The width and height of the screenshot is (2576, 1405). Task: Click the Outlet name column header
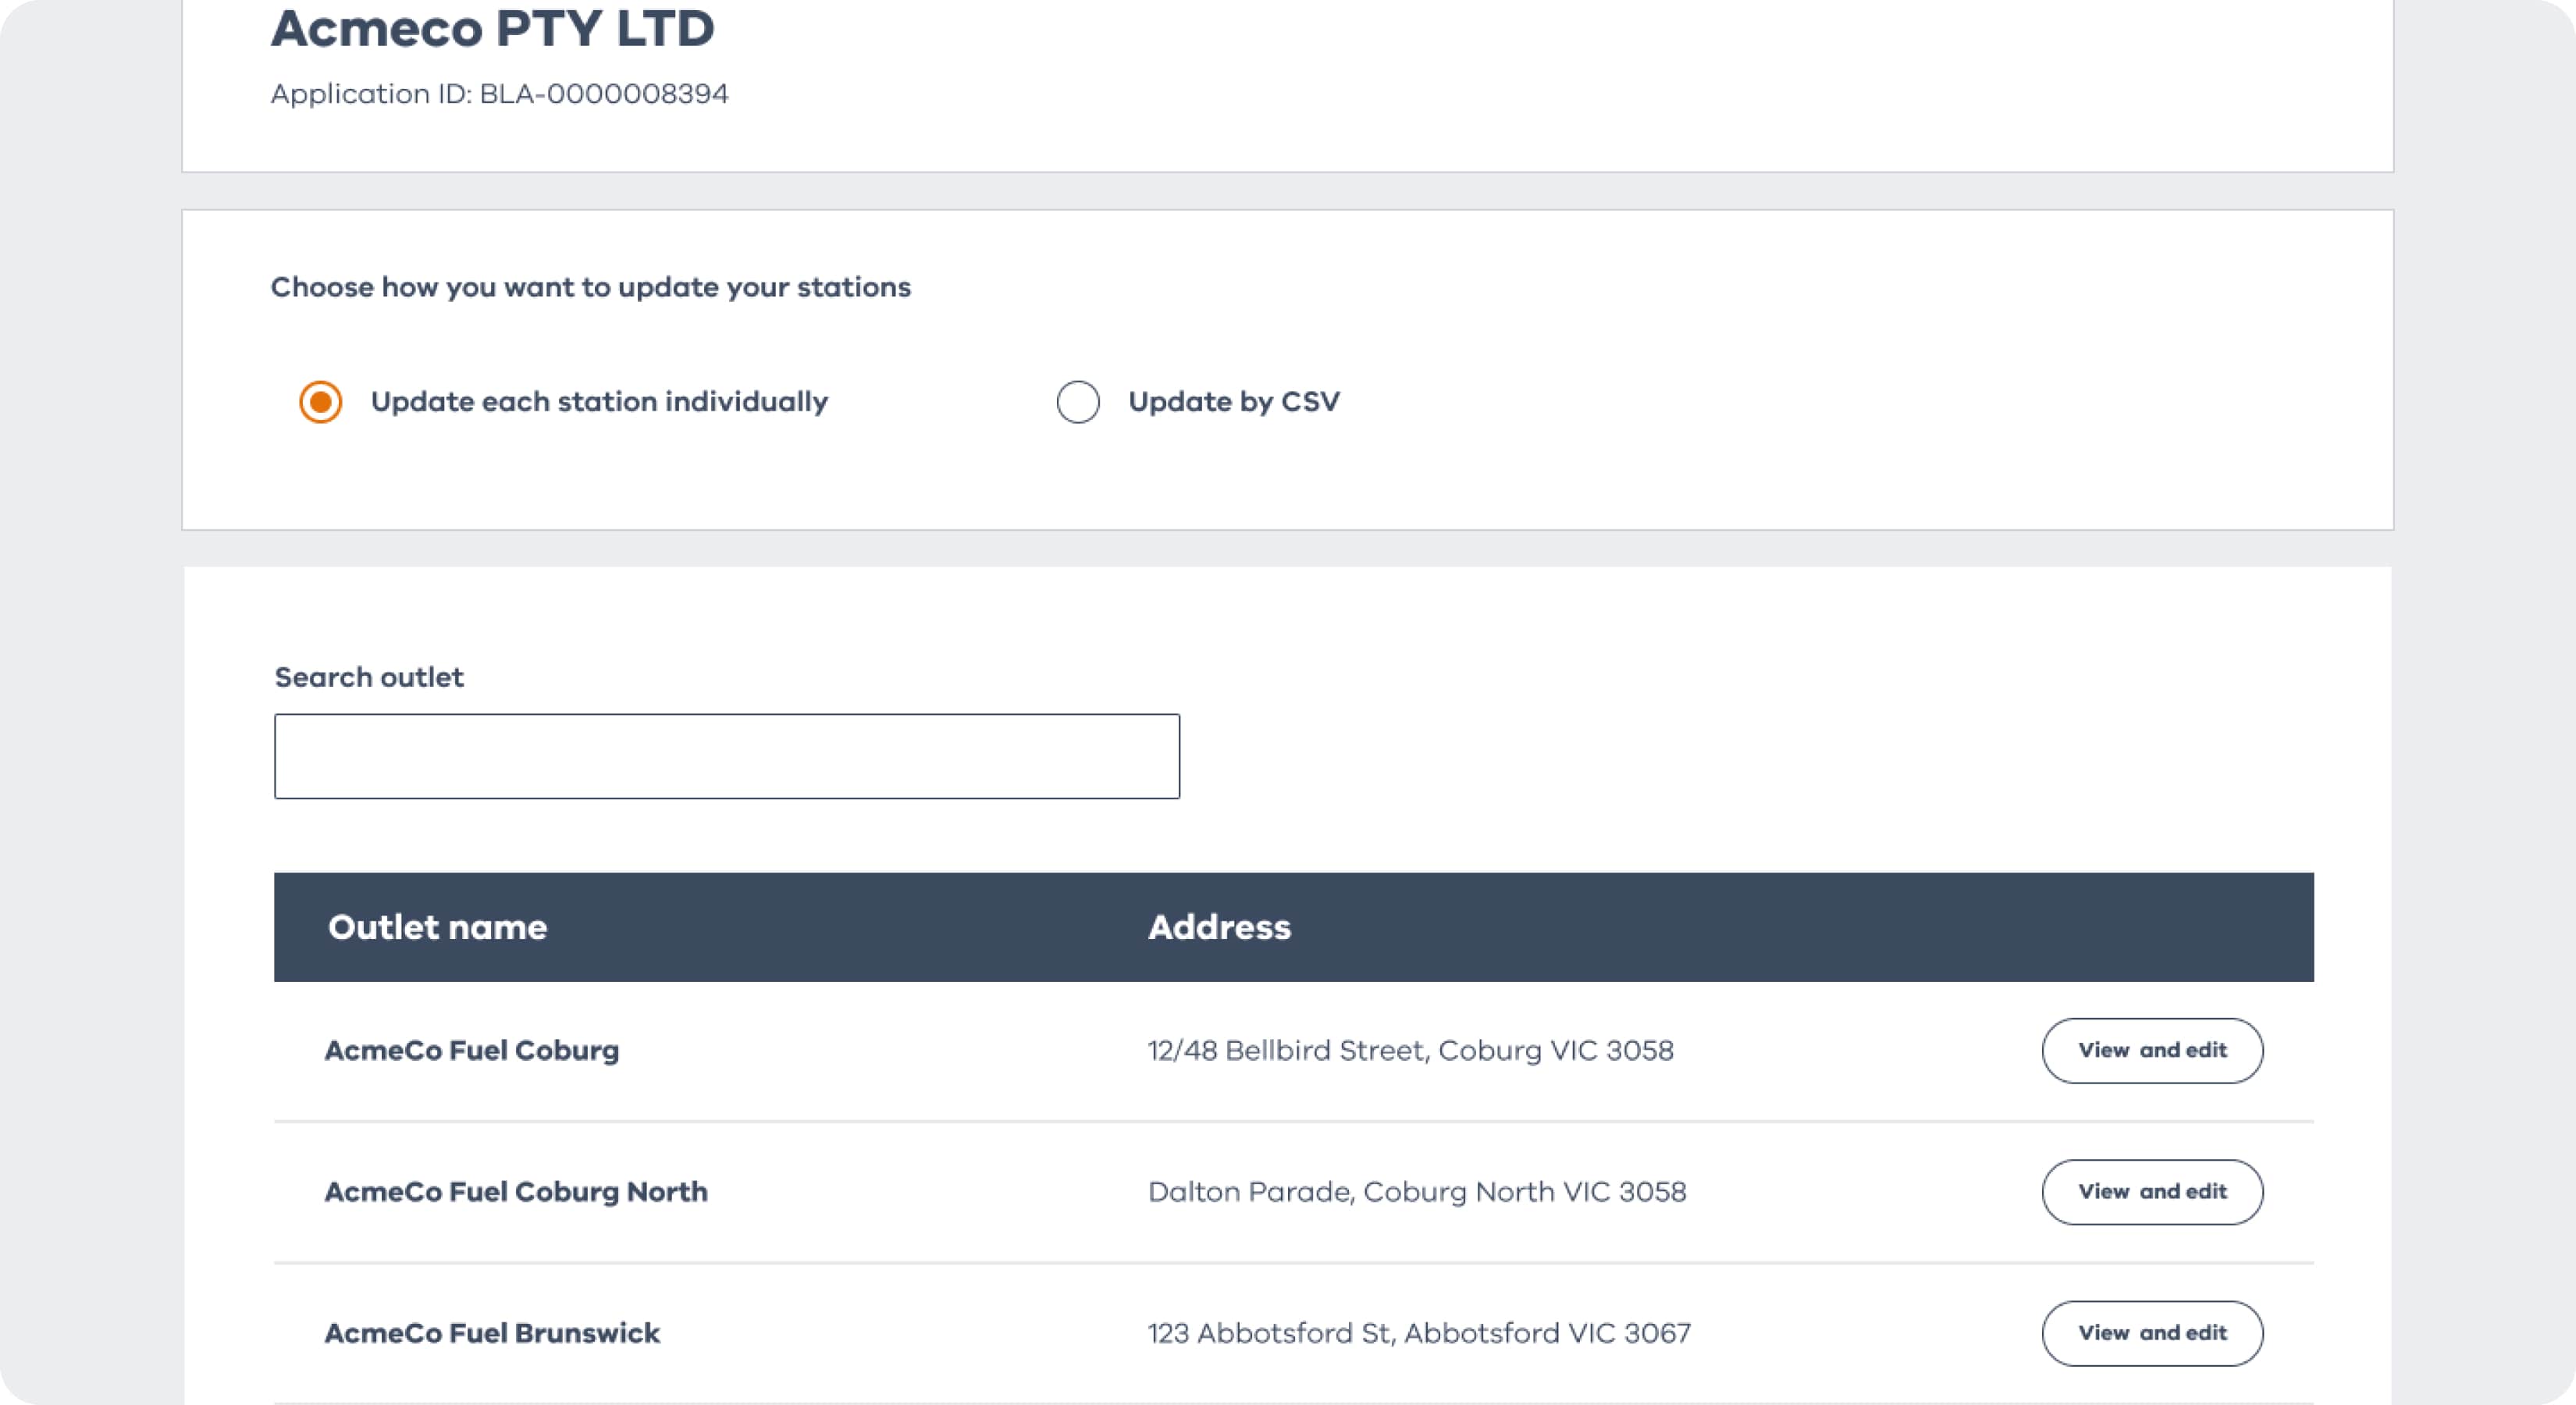tap(437, 927)
